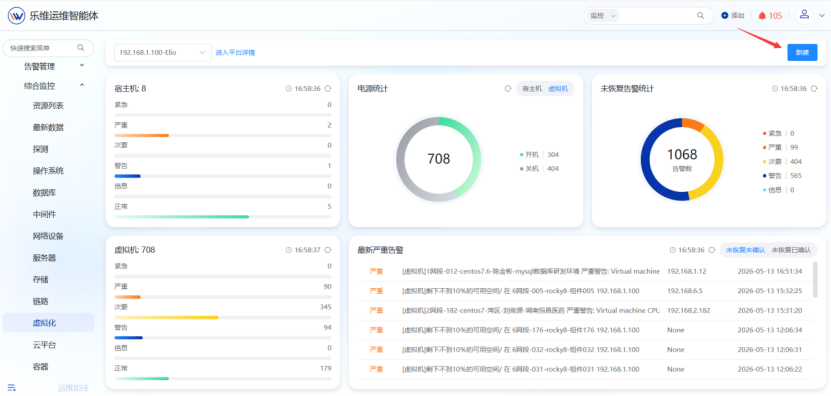
Task: Open the 192.168.1.100-Elio platform dropdown
Action: 163,52
